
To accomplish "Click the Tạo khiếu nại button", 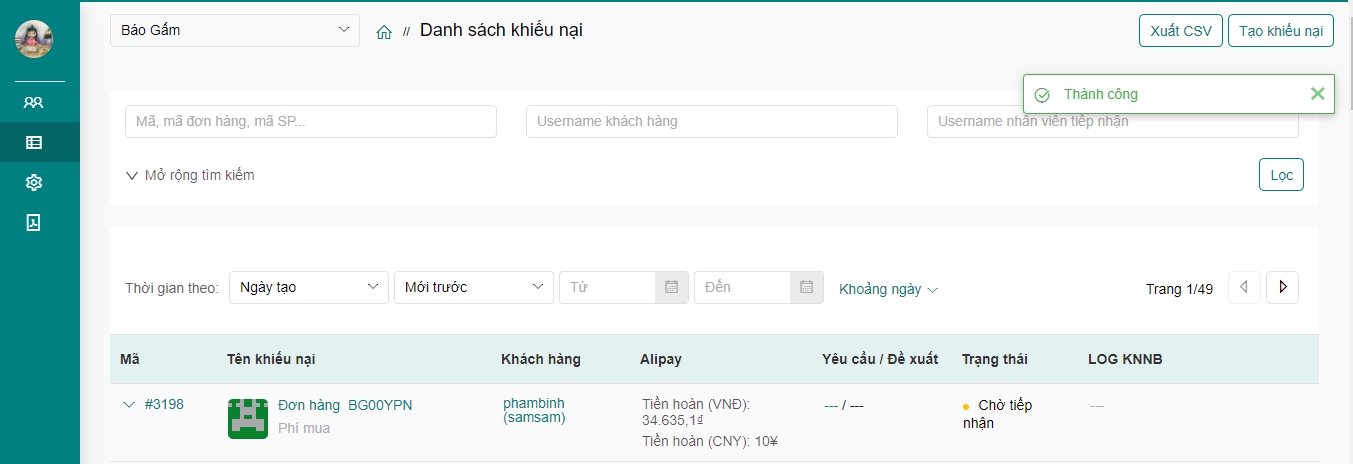I will 1280,31.
